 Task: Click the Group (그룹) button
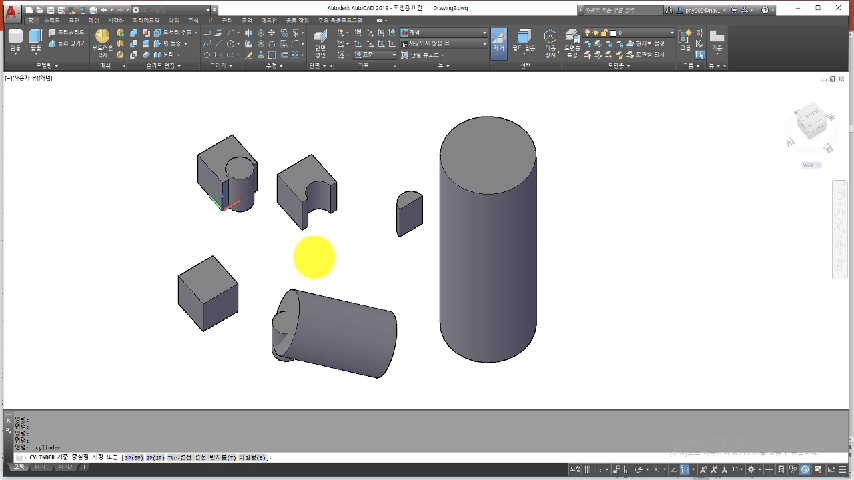(685, 40)
